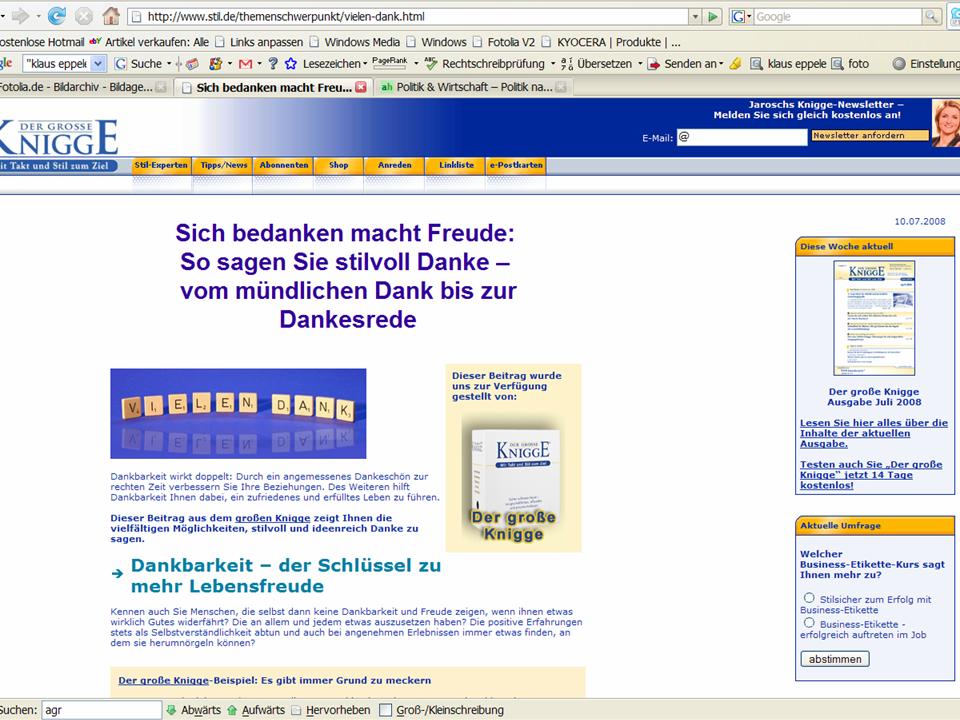Open the Übersetzen dropdown in the toolbar
The height and width of the screenshot is (720, 960).
pos(638,63)
